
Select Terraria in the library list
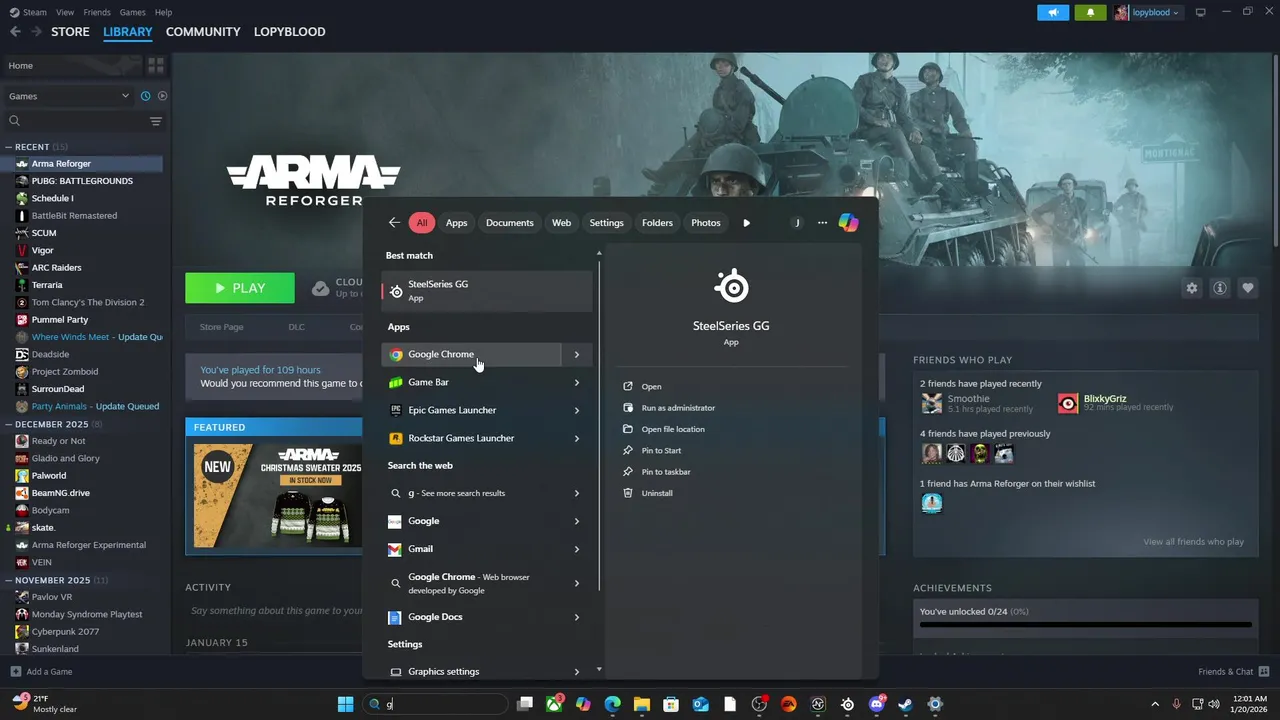pyautogui.click(x=46, y=285)
